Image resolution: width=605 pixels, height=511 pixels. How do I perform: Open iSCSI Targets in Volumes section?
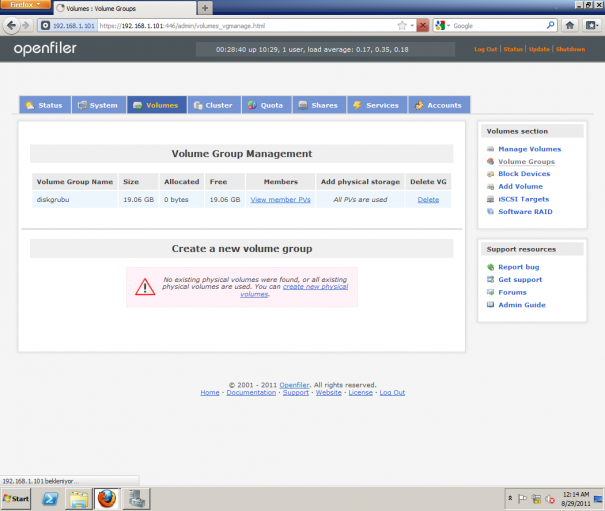pyautogui.click(x=523, y=199)
